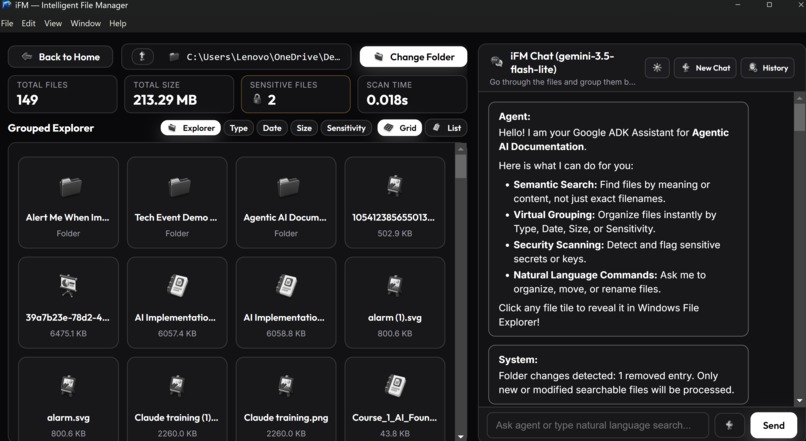The height and width of the screenshot is (441, 806).
Task: Group files by Type
Action: (239, 128)
